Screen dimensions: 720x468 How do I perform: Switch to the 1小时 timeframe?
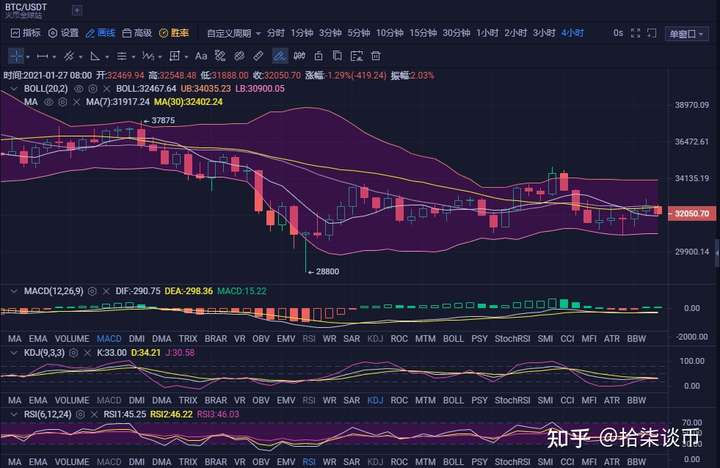click(487, 33)
